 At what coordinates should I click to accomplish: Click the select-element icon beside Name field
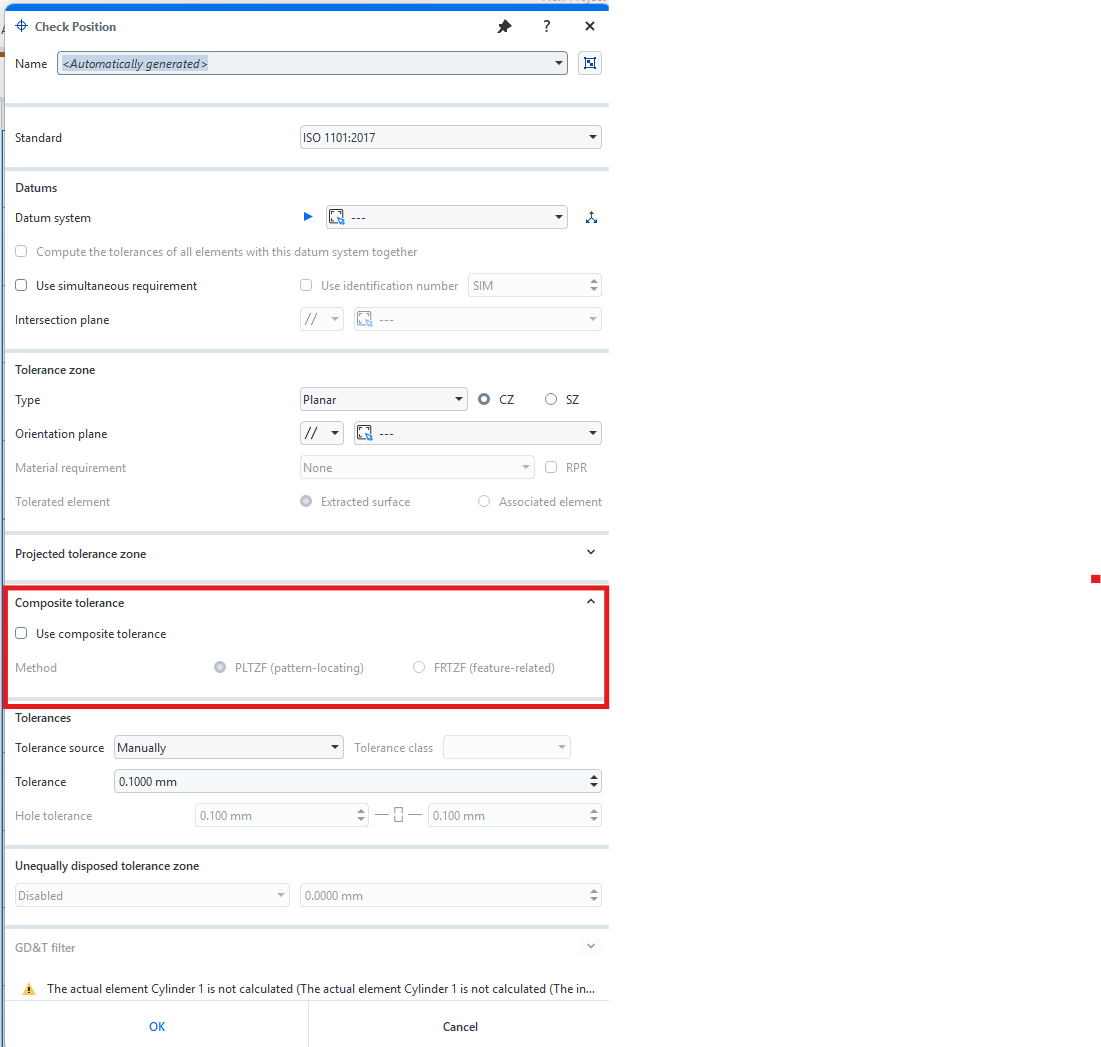click(x=590, y=64)
